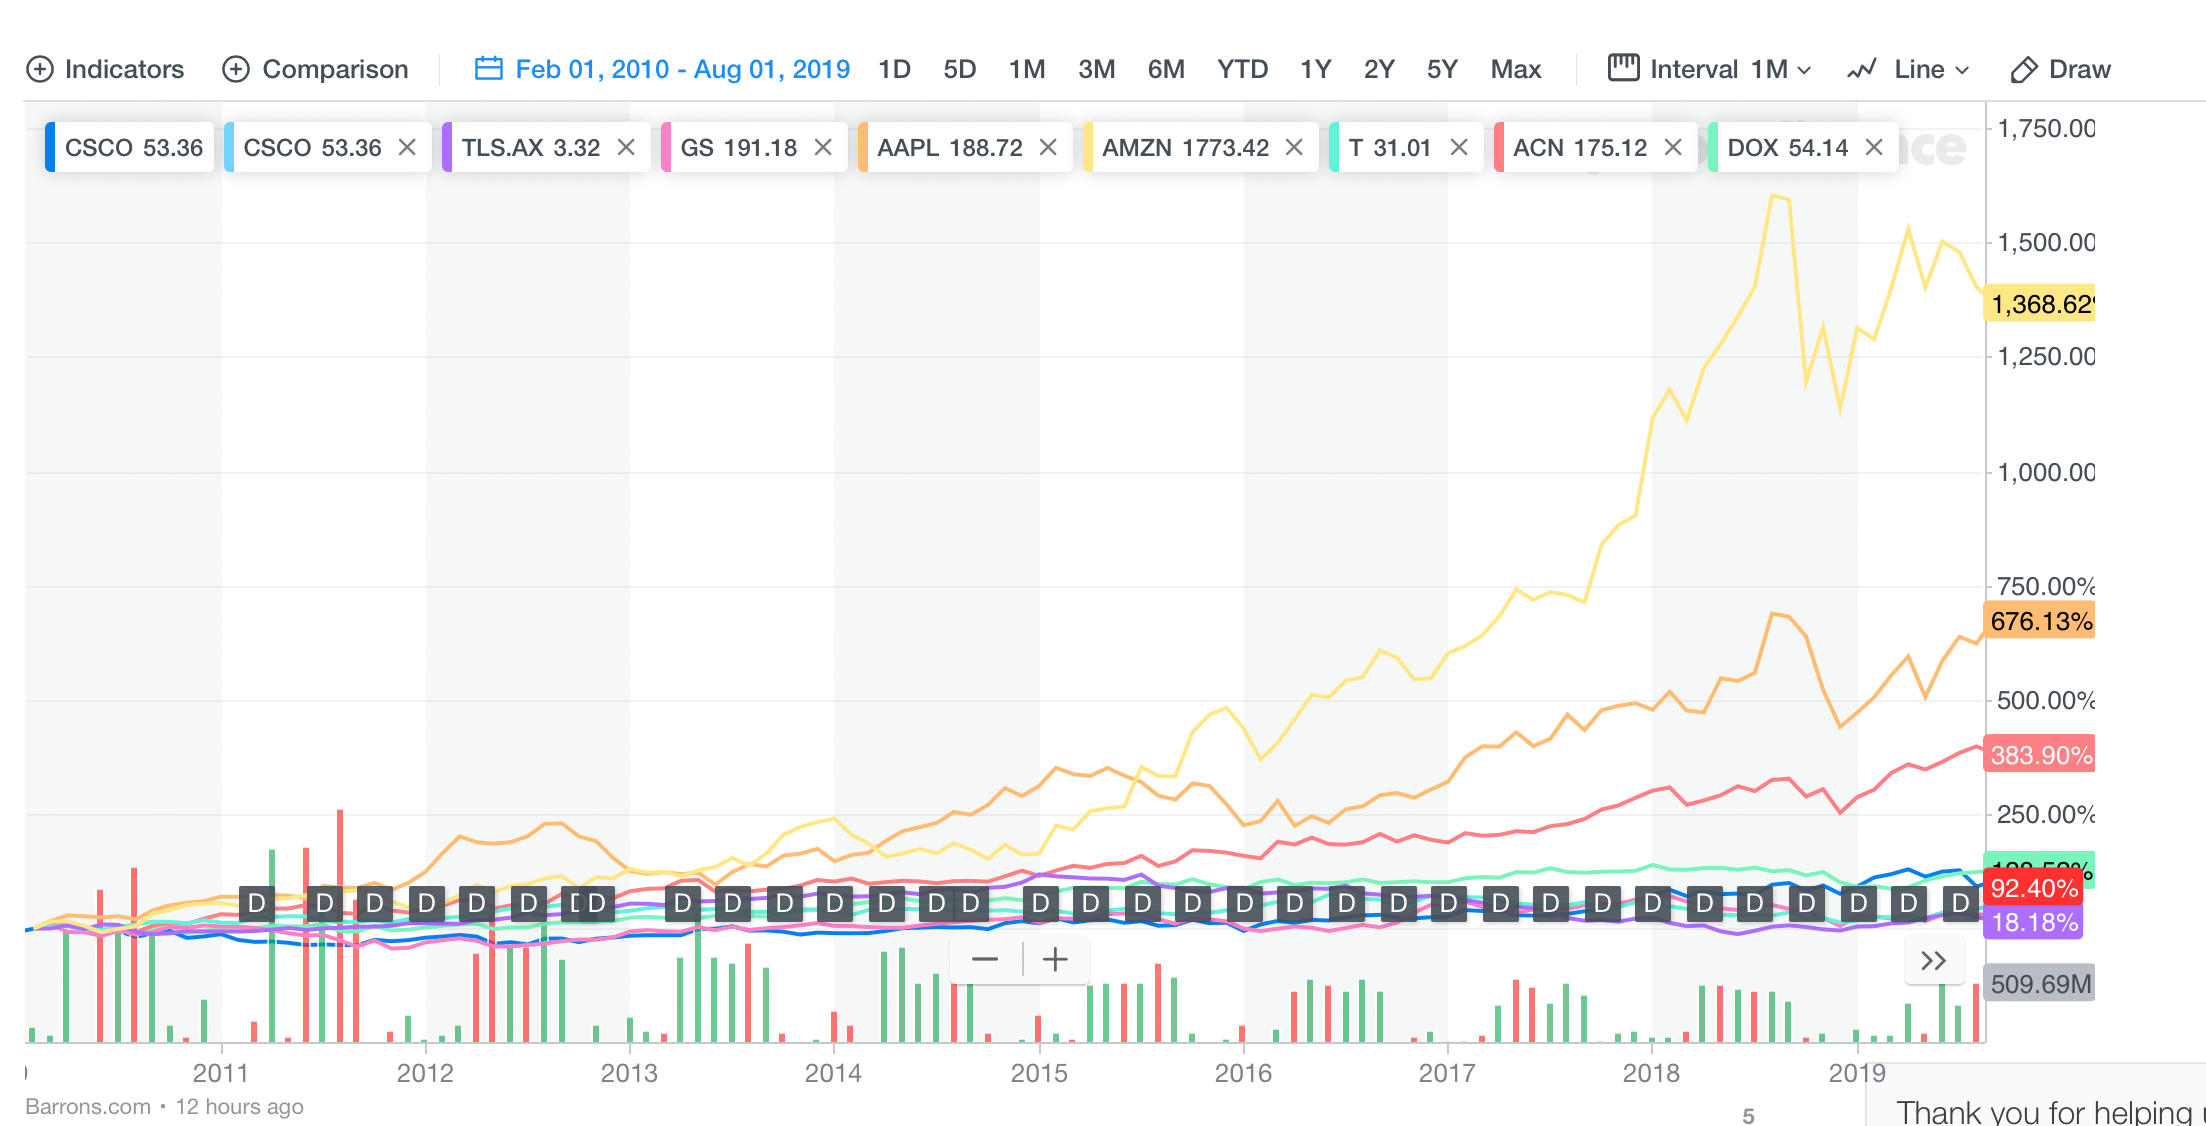The width and height of the screenshot is (2206, 1126).
Task: Remove the ACN comparison
Action: click(1673, 147)
